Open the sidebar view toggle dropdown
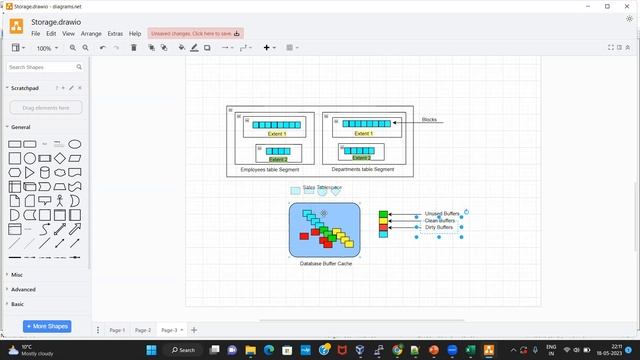This screenshot has height=360, width=640. coord(18,48)
